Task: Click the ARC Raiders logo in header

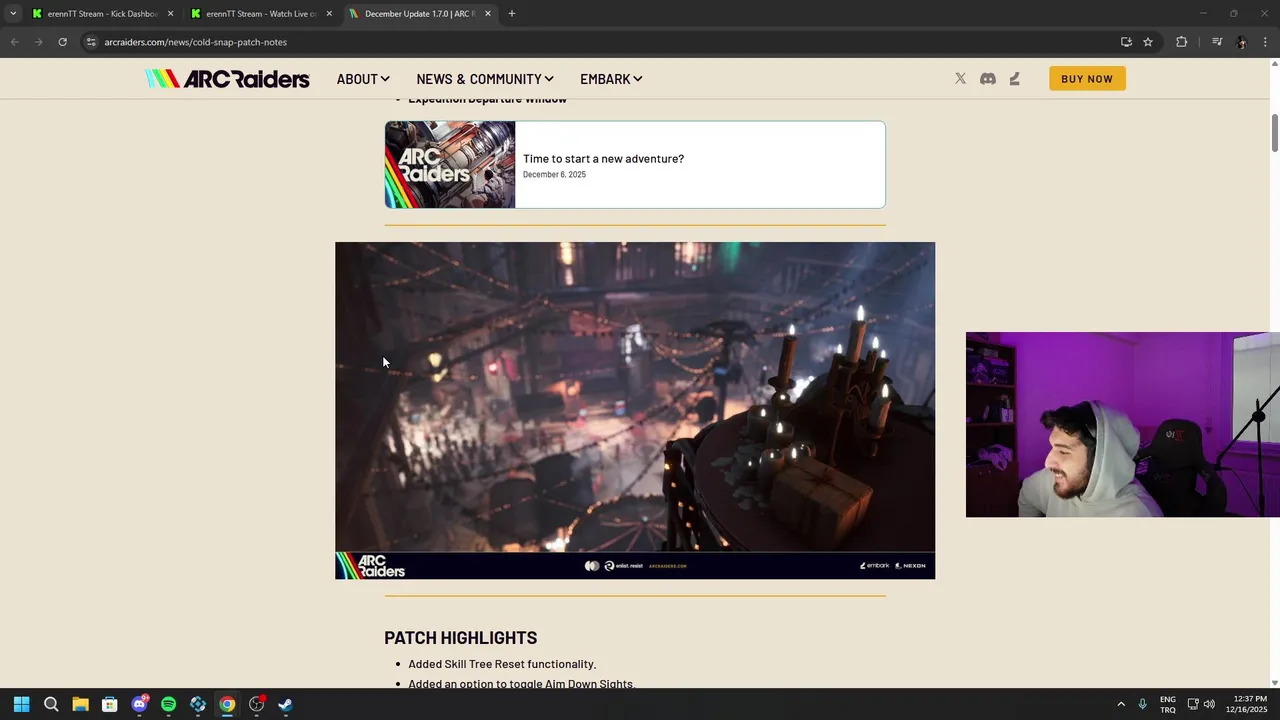Action: pos(227,79)
